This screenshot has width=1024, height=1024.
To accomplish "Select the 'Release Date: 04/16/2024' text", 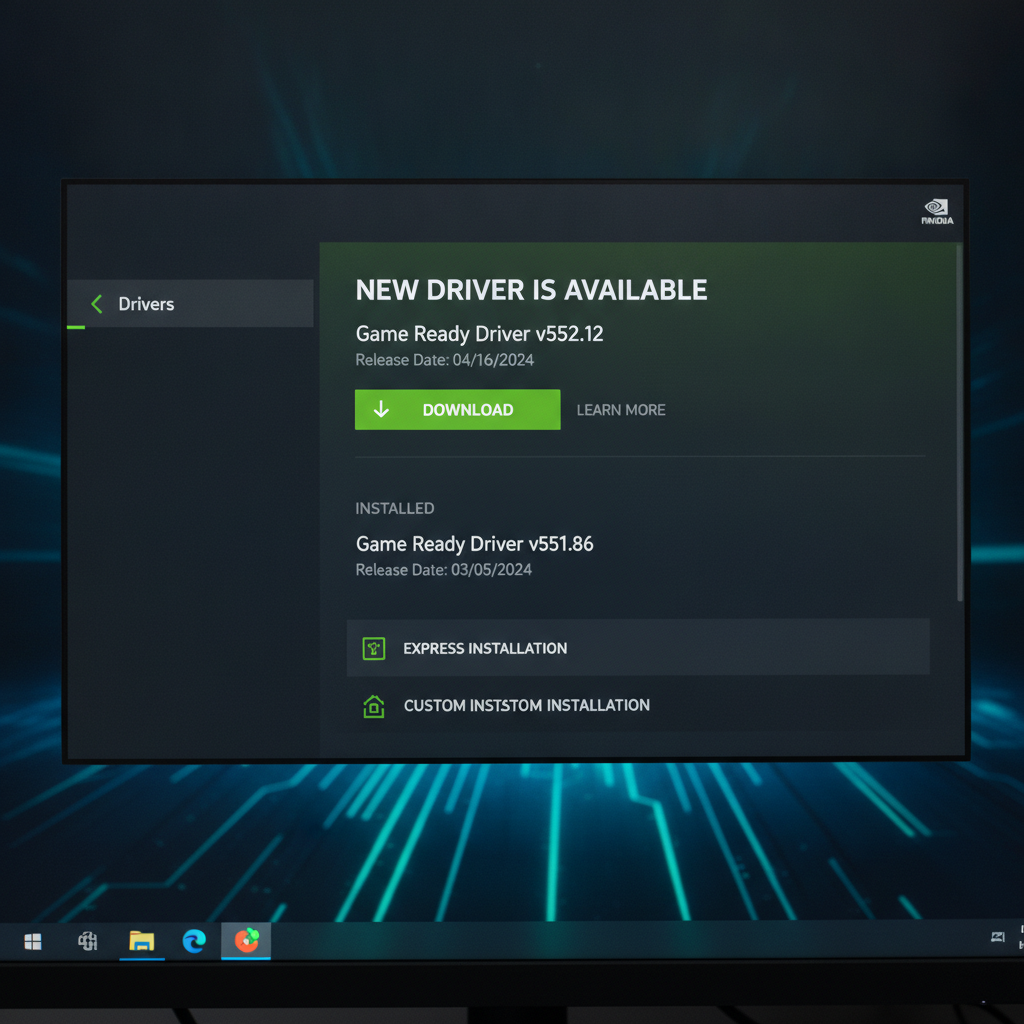I will click(445, 360).
